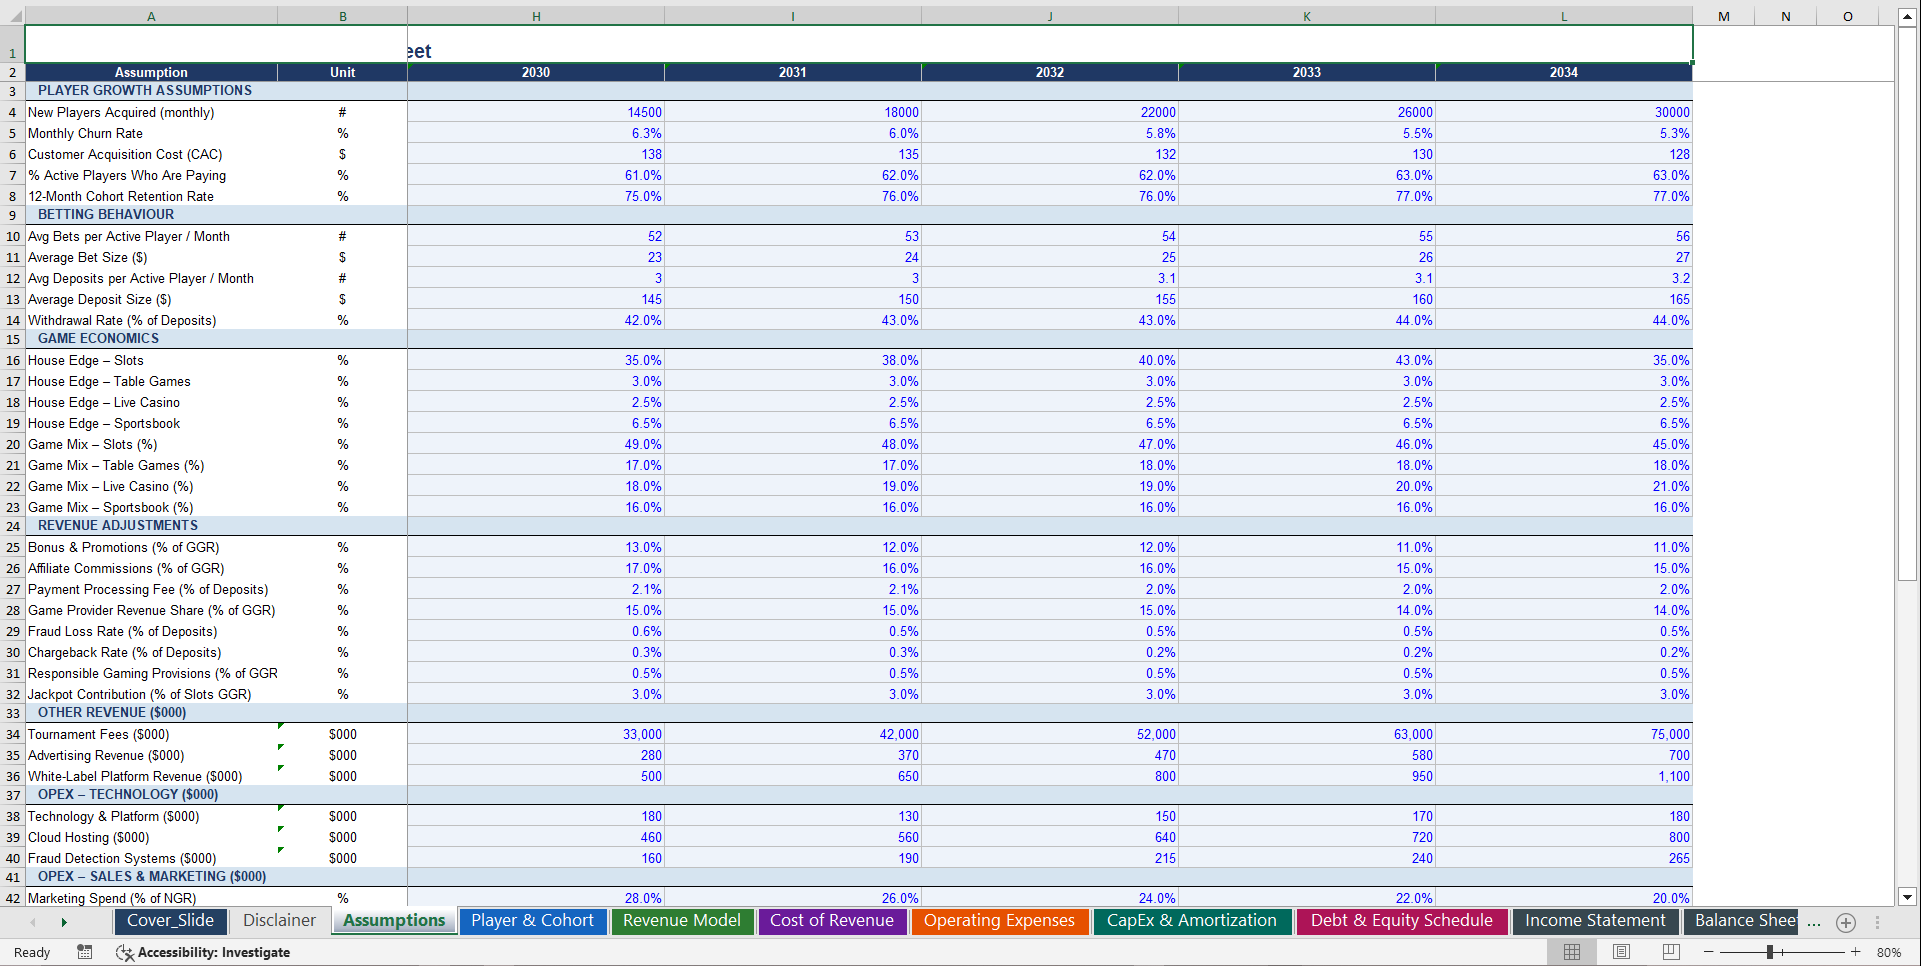This screenshot has width=1921, height=966.
Task: Open the Debt & Equity Schedule sheet
Action: click(1401, 921)
